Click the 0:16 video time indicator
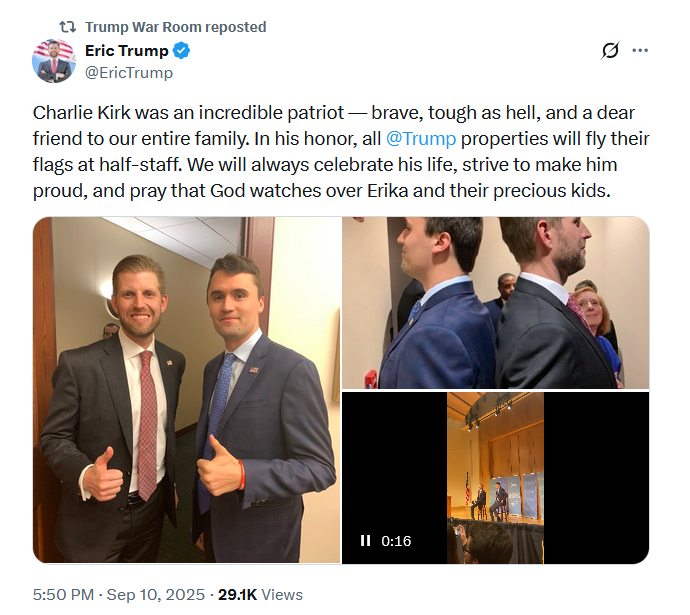This screenshot has width=690, height=615. click(x=396, y=541)
